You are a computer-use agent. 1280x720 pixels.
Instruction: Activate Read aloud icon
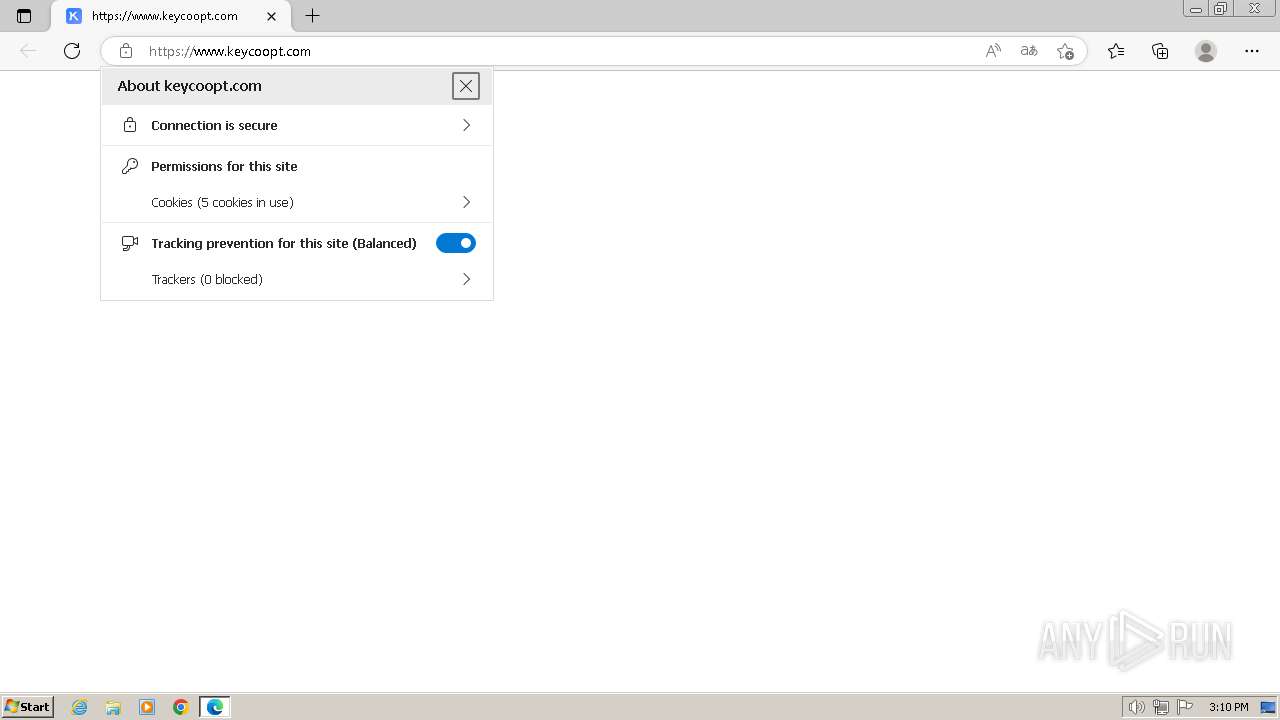(993, 51)
